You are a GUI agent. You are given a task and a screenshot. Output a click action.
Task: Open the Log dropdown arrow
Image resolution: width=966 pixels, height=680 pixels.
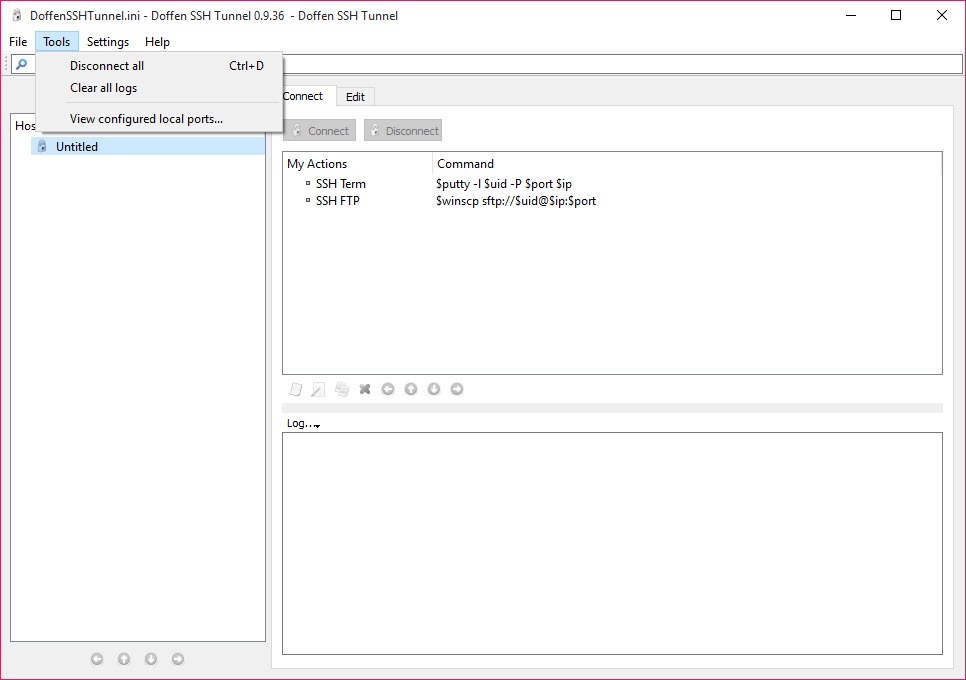pyautogui.click(x=317, y=425)
